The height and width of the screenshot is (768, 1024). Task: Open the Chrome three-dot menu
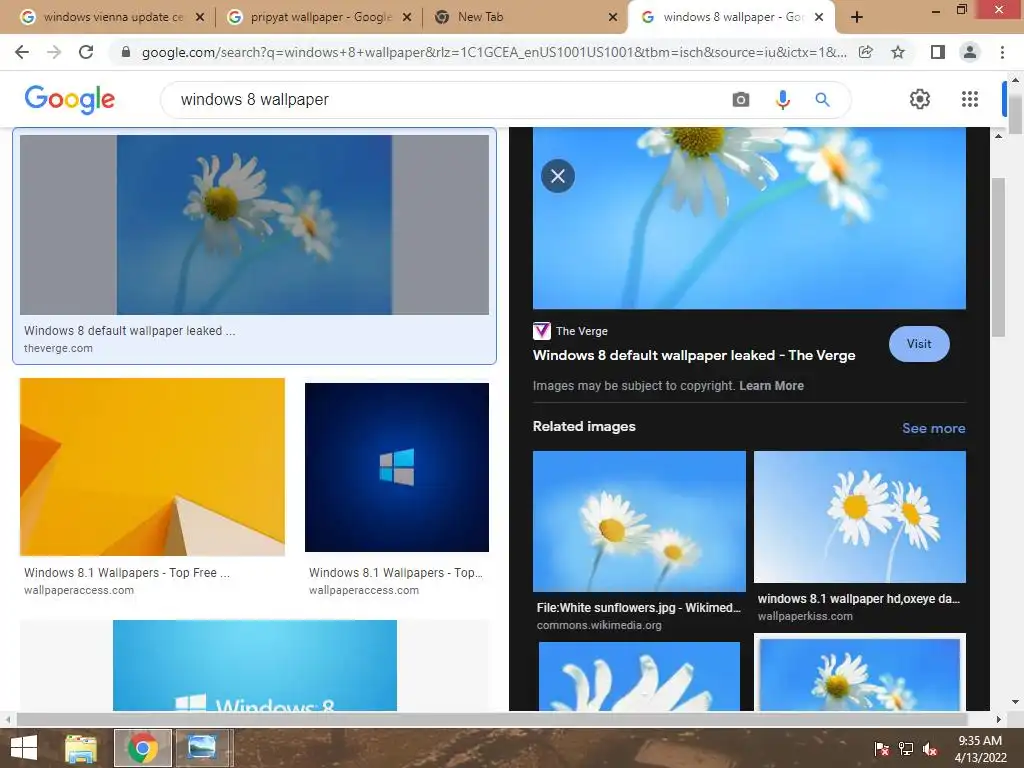pyautogui.click(x=1002, y=52)
